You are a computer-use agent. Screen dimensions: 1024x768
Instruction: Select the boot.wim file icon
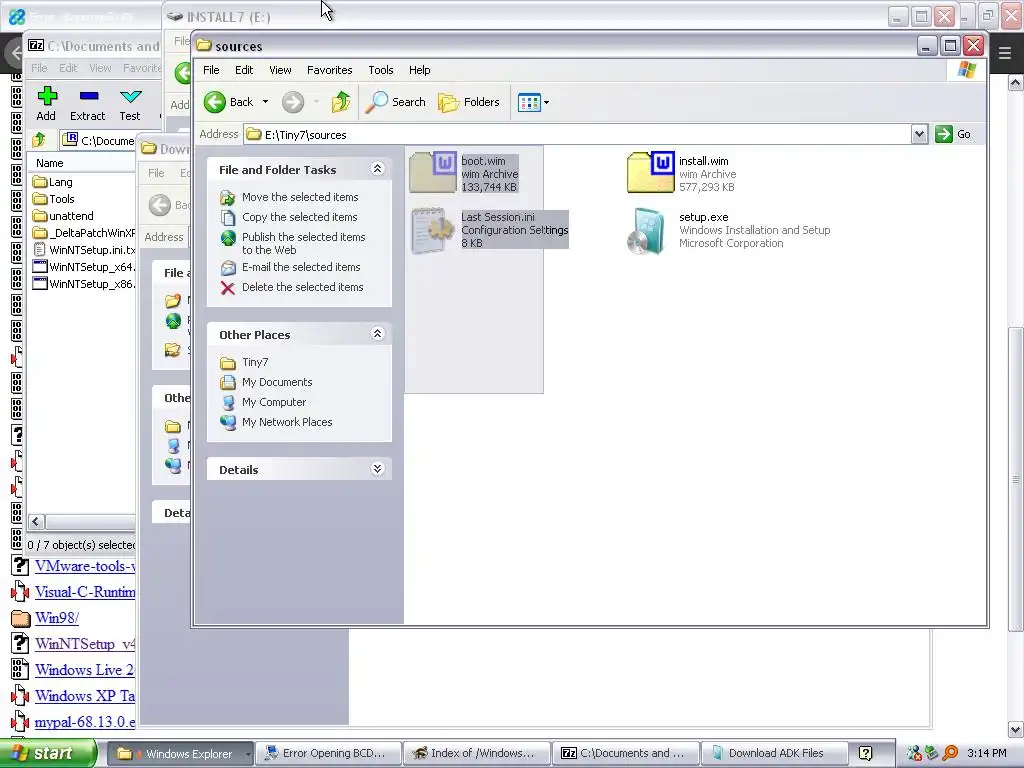click(432, 172)
